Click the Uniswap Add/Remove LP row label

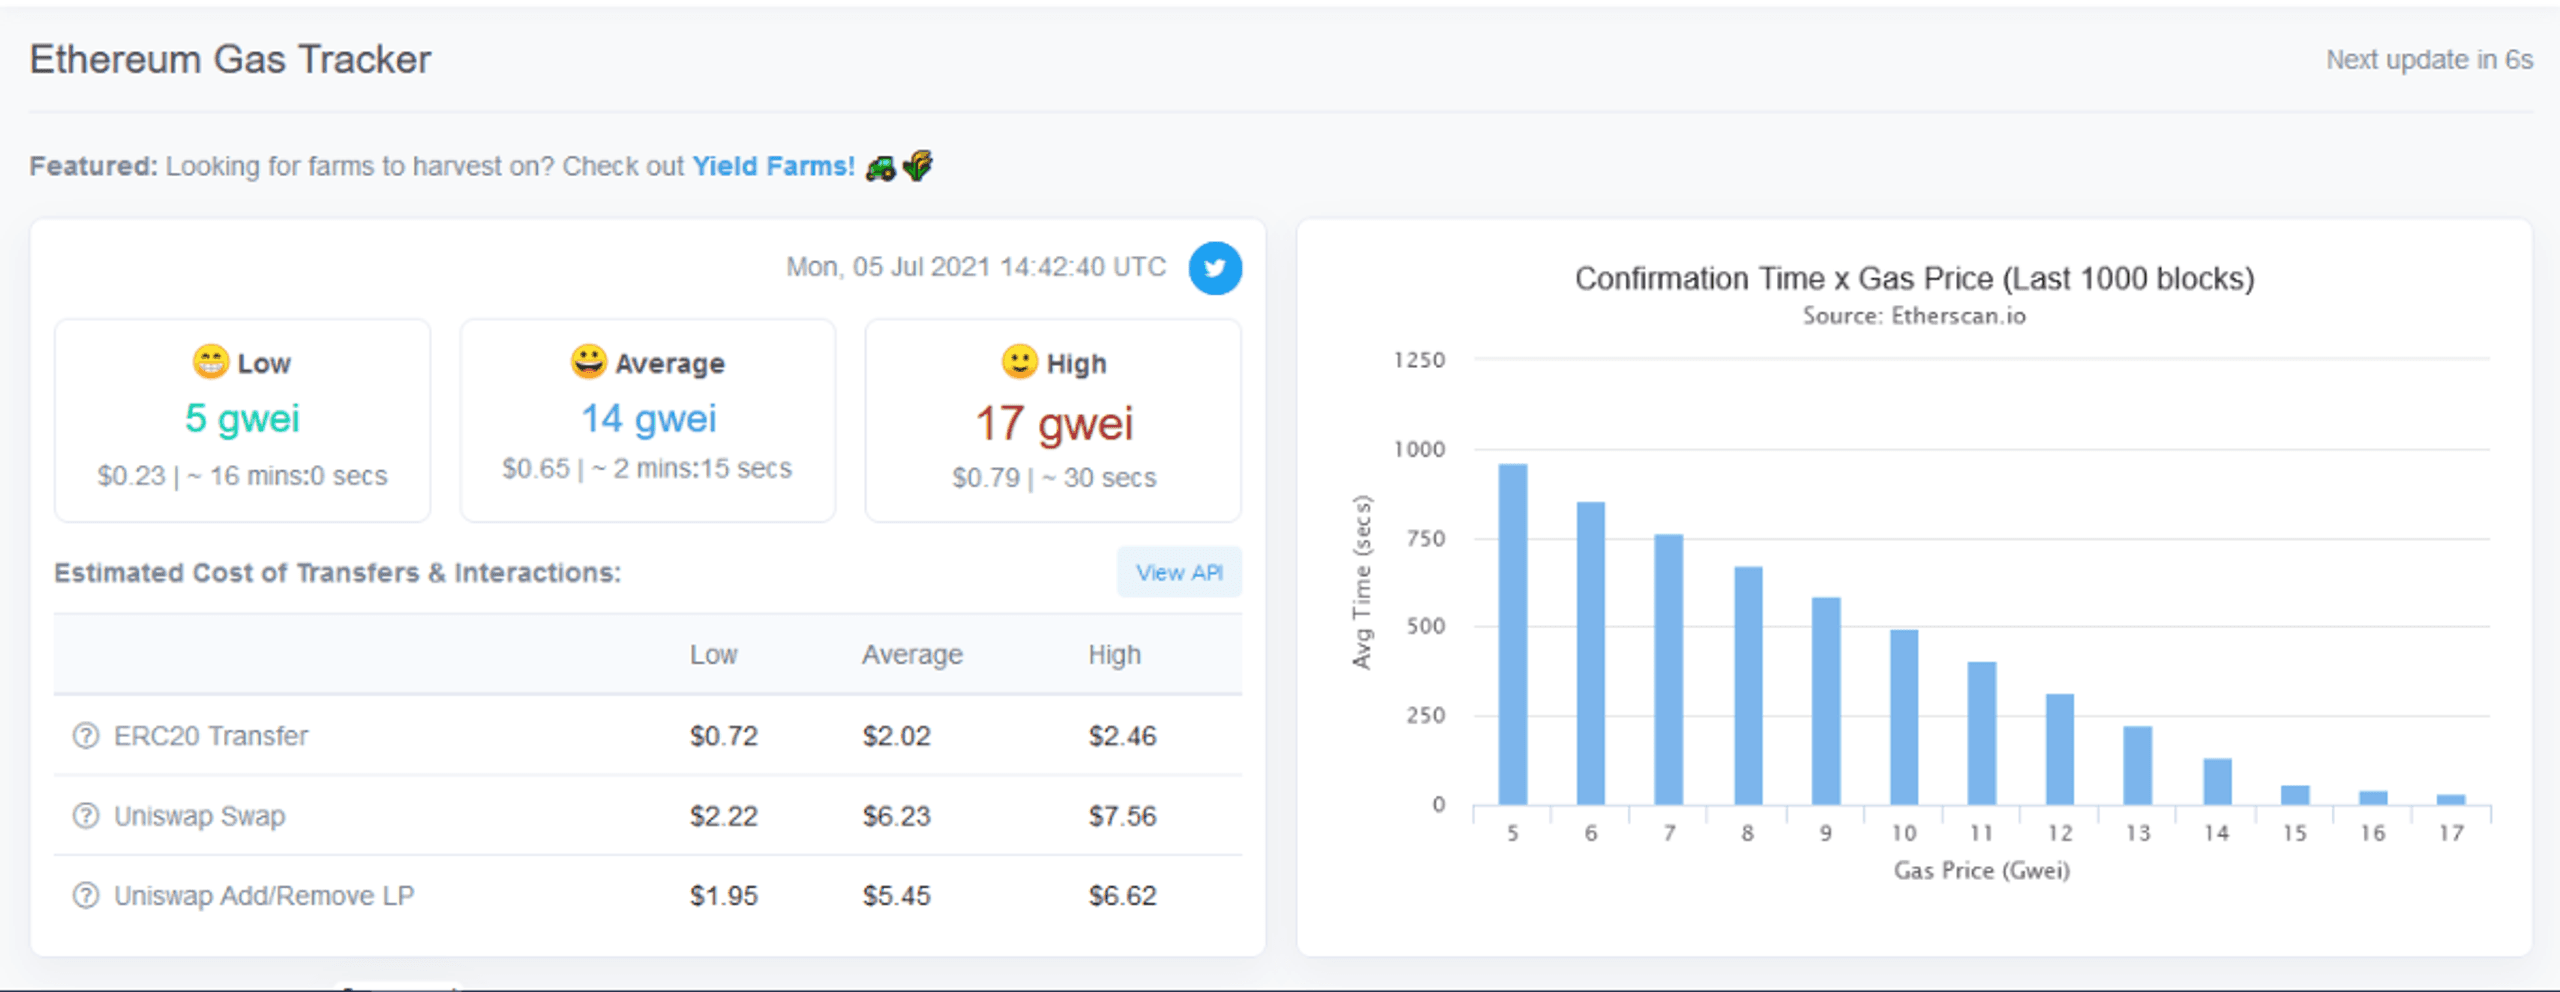[264, 895]
